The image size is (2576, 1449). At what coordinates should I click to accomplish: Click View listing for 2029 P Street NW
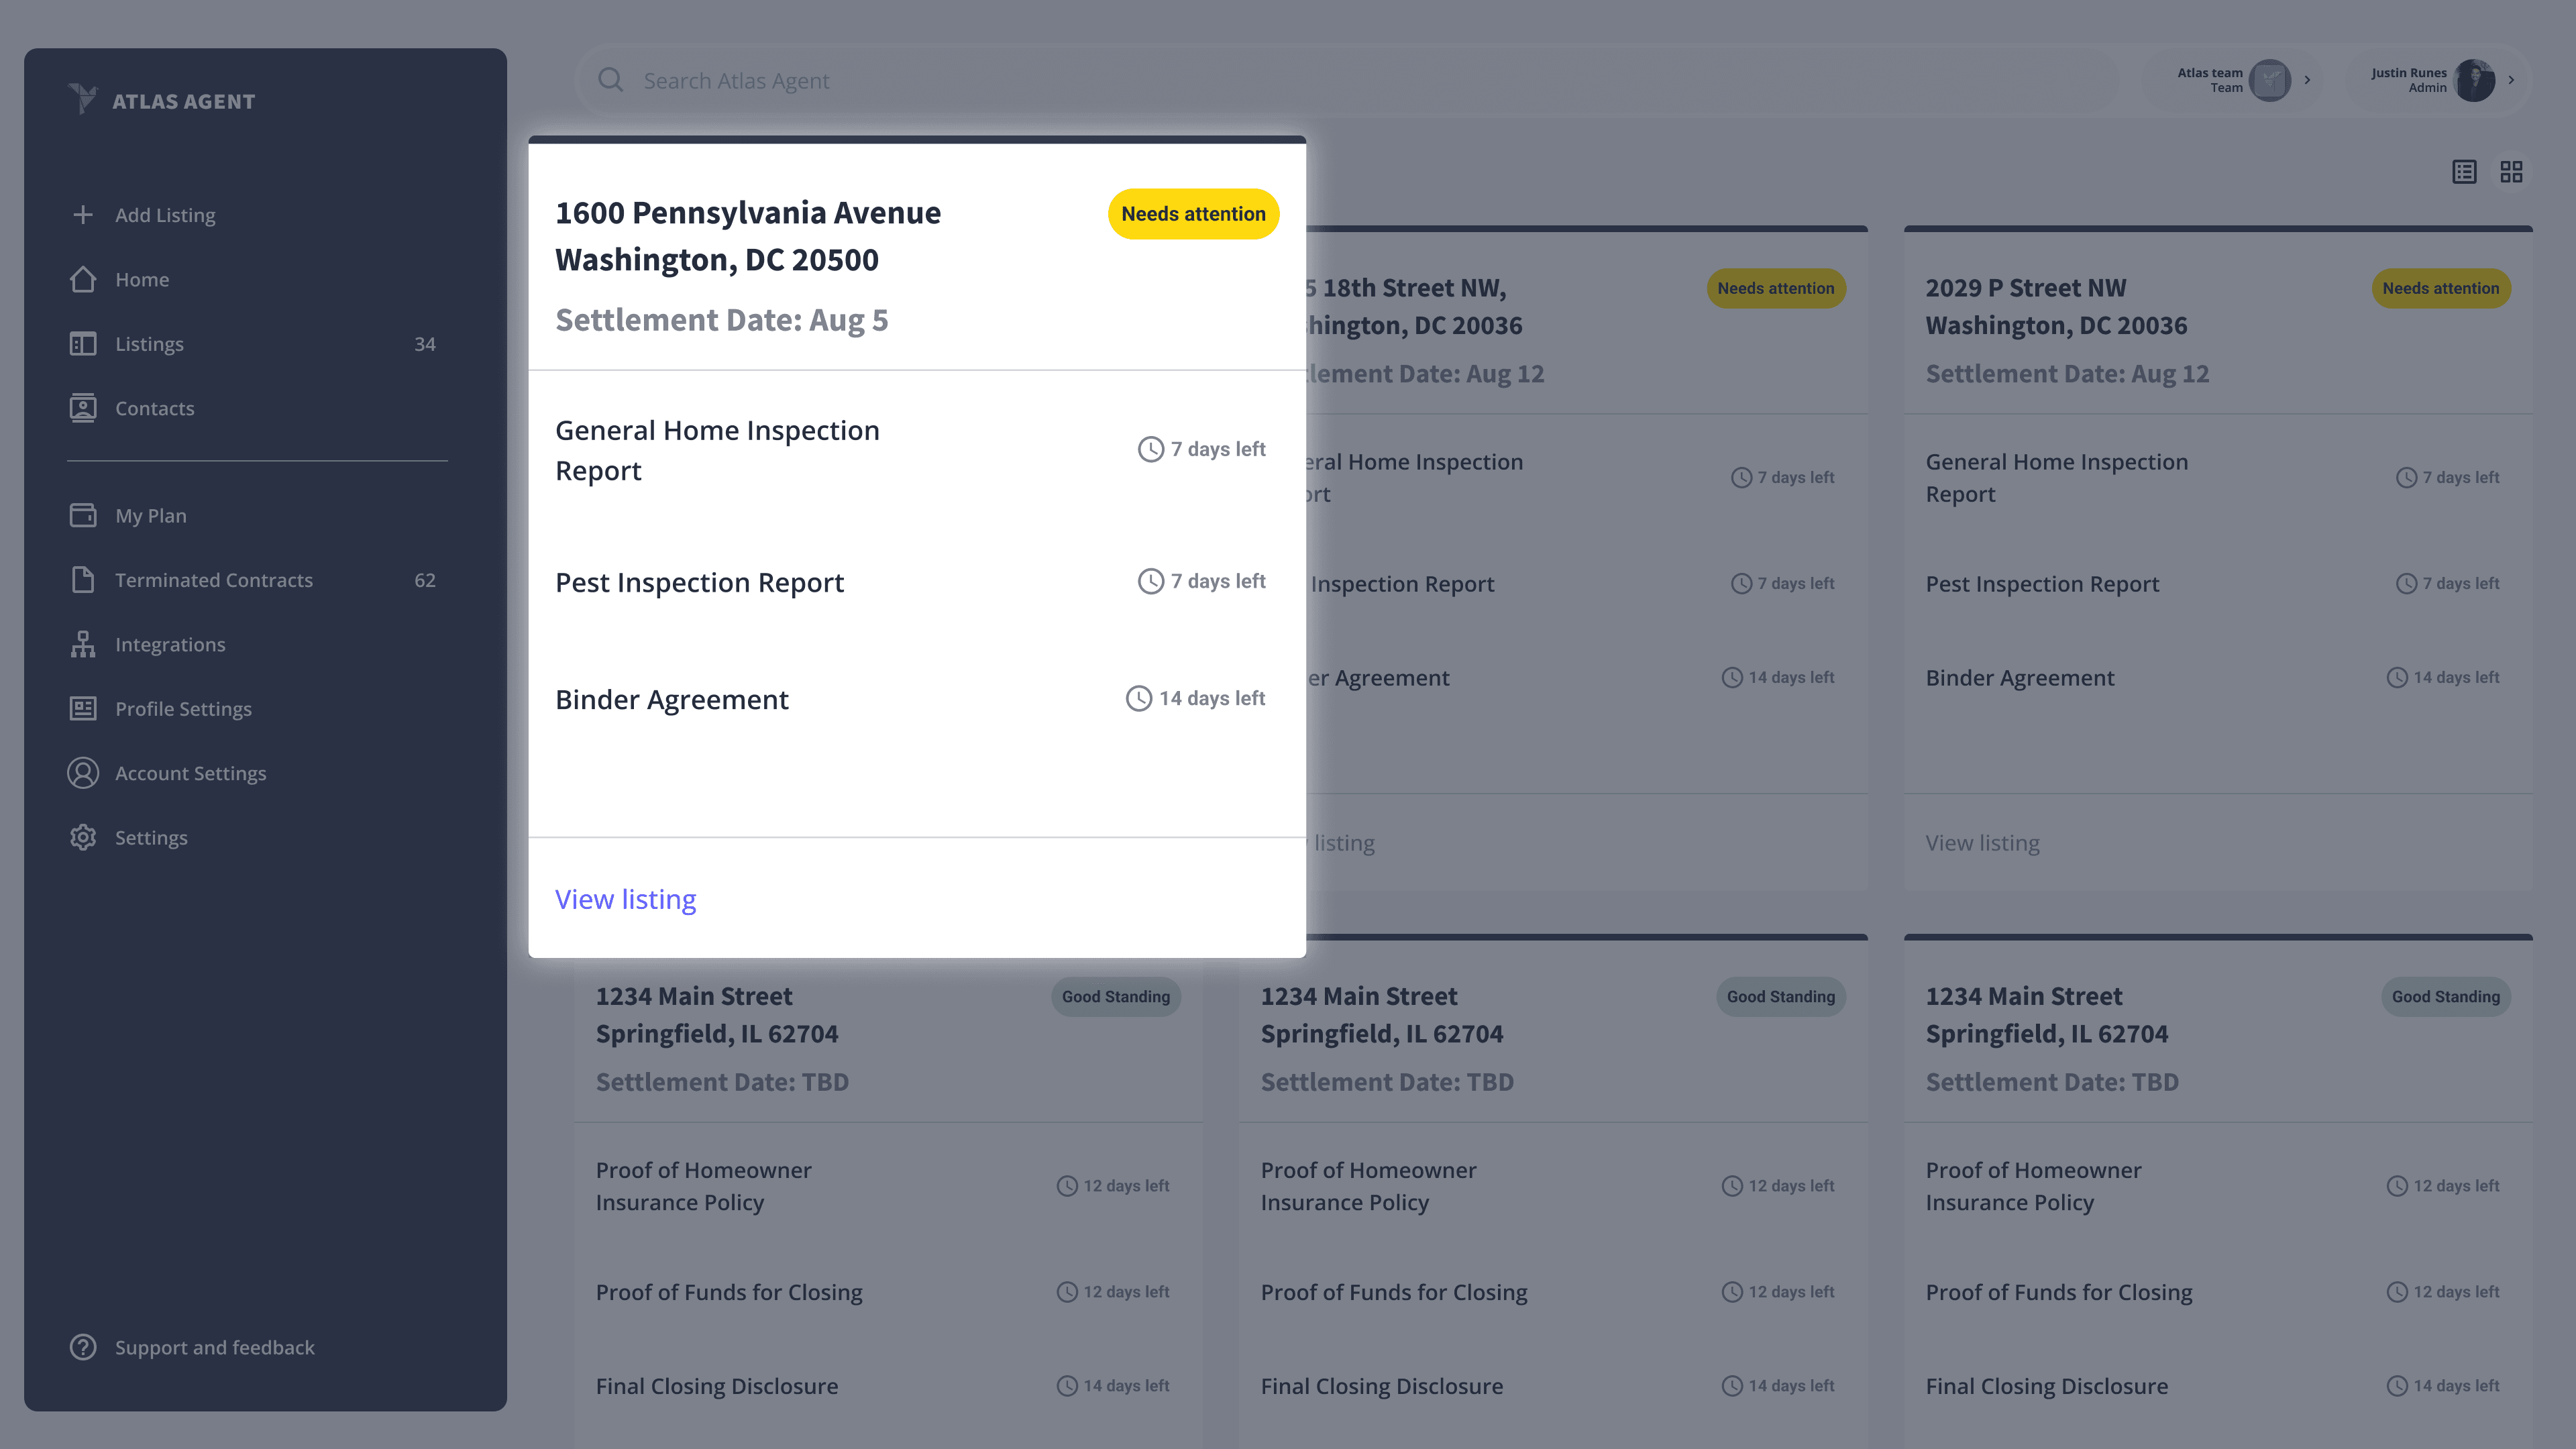[x=1982, y=843]
